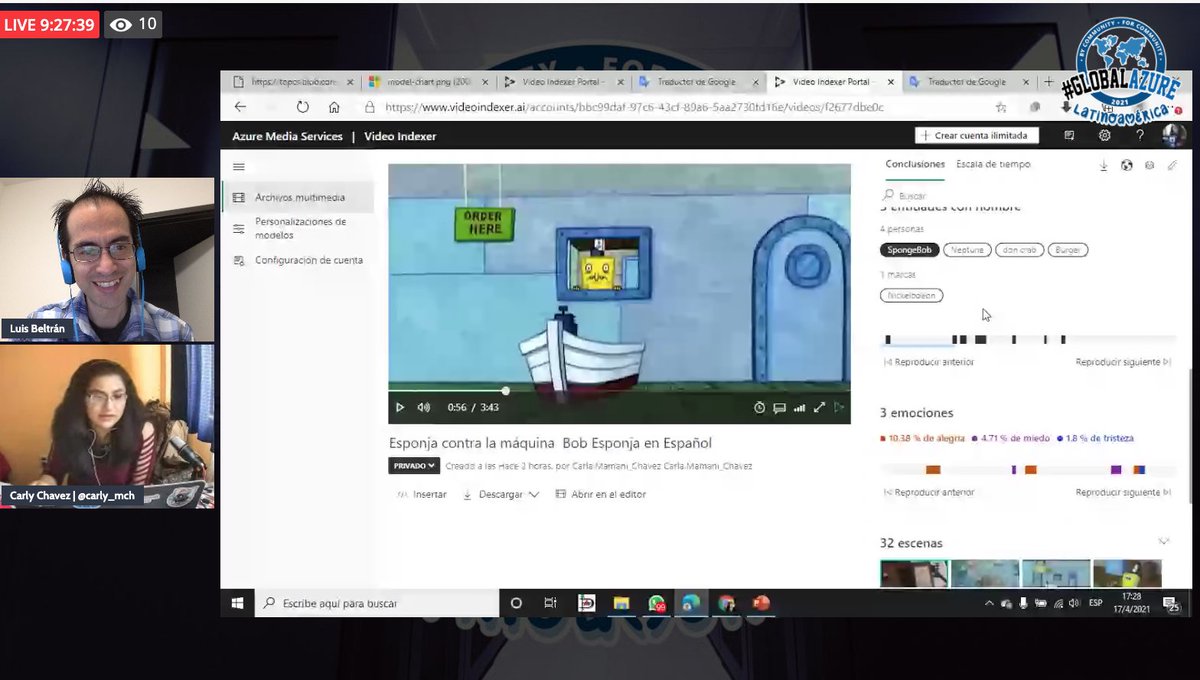Open Chrome from the taskbar
The width and height of the screenshot is (1200, 680).
point(727,603)
